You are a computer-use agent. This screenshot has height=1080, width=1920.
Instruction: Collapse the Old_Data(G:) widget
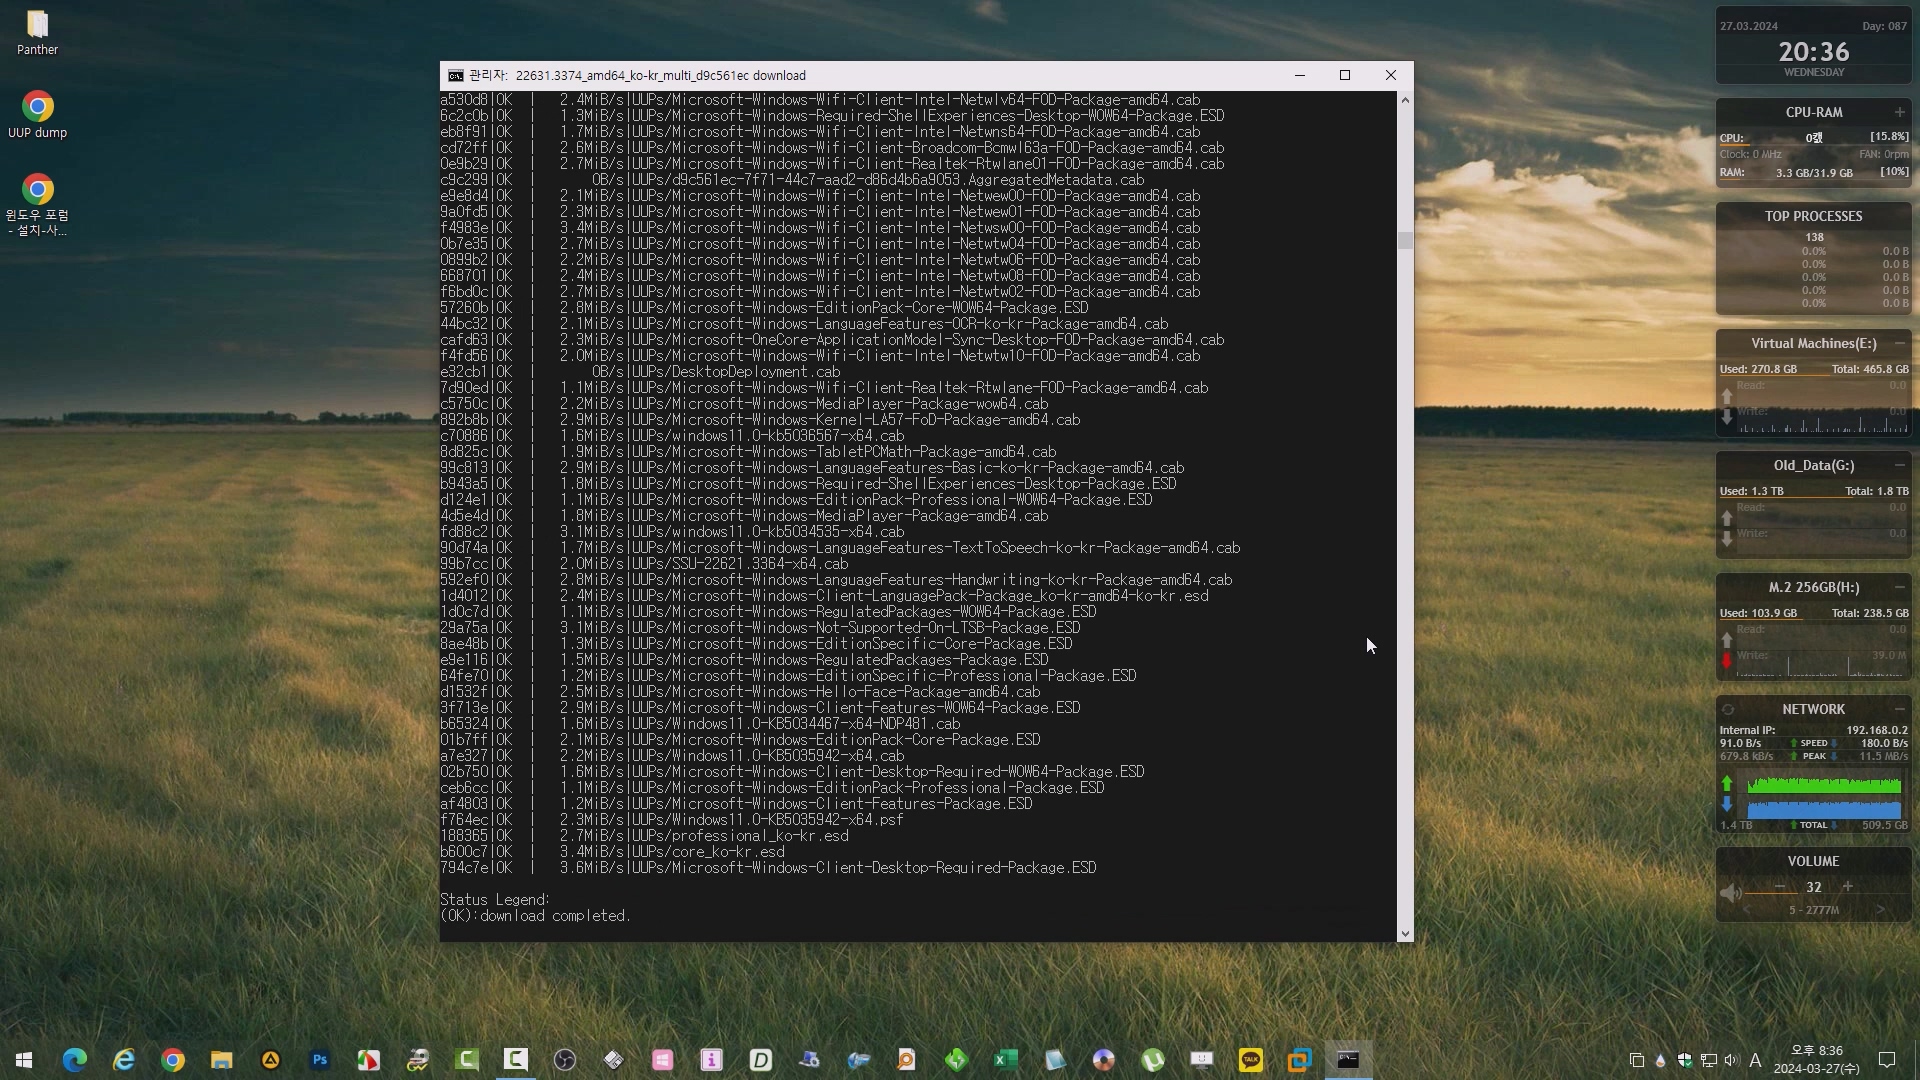pos(1899,465)
